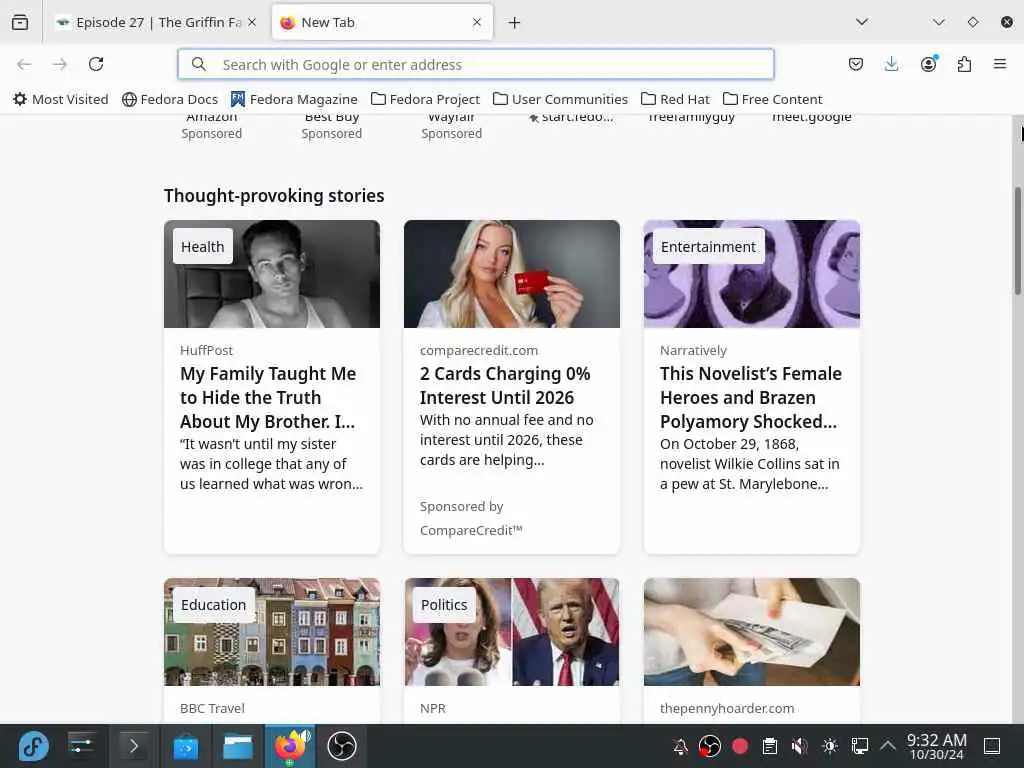Open a new tab with plus button
Viewport: 1024px width, 768px height.
click(515, 23)
